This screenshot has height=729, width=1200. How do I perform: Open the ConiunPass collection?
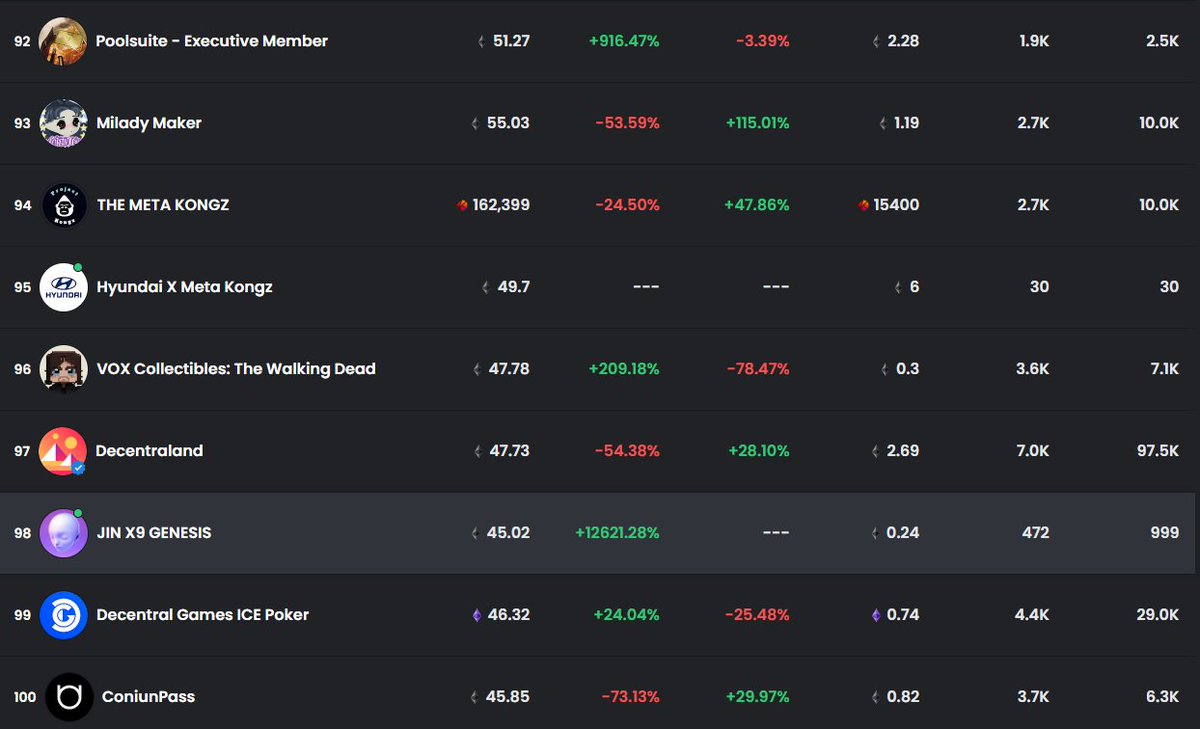pyautogui.click(x=149, y=697)
